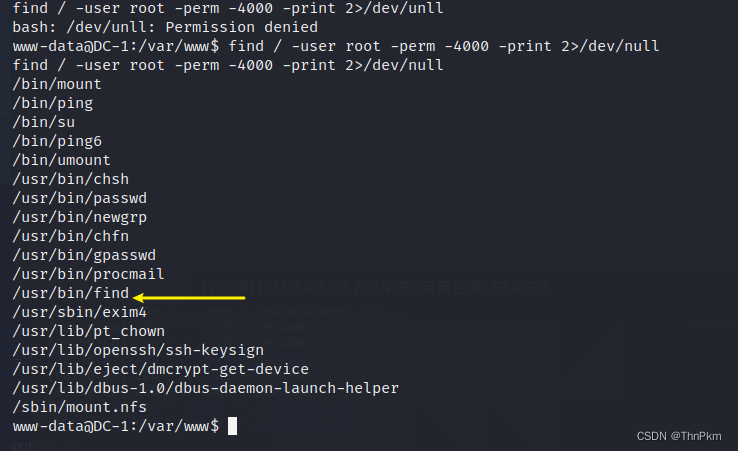The height and width of the screenshot is (451, 738).
Task: Select the dbus-daemon-launch-helper path
Action: (x=205, y=388)
